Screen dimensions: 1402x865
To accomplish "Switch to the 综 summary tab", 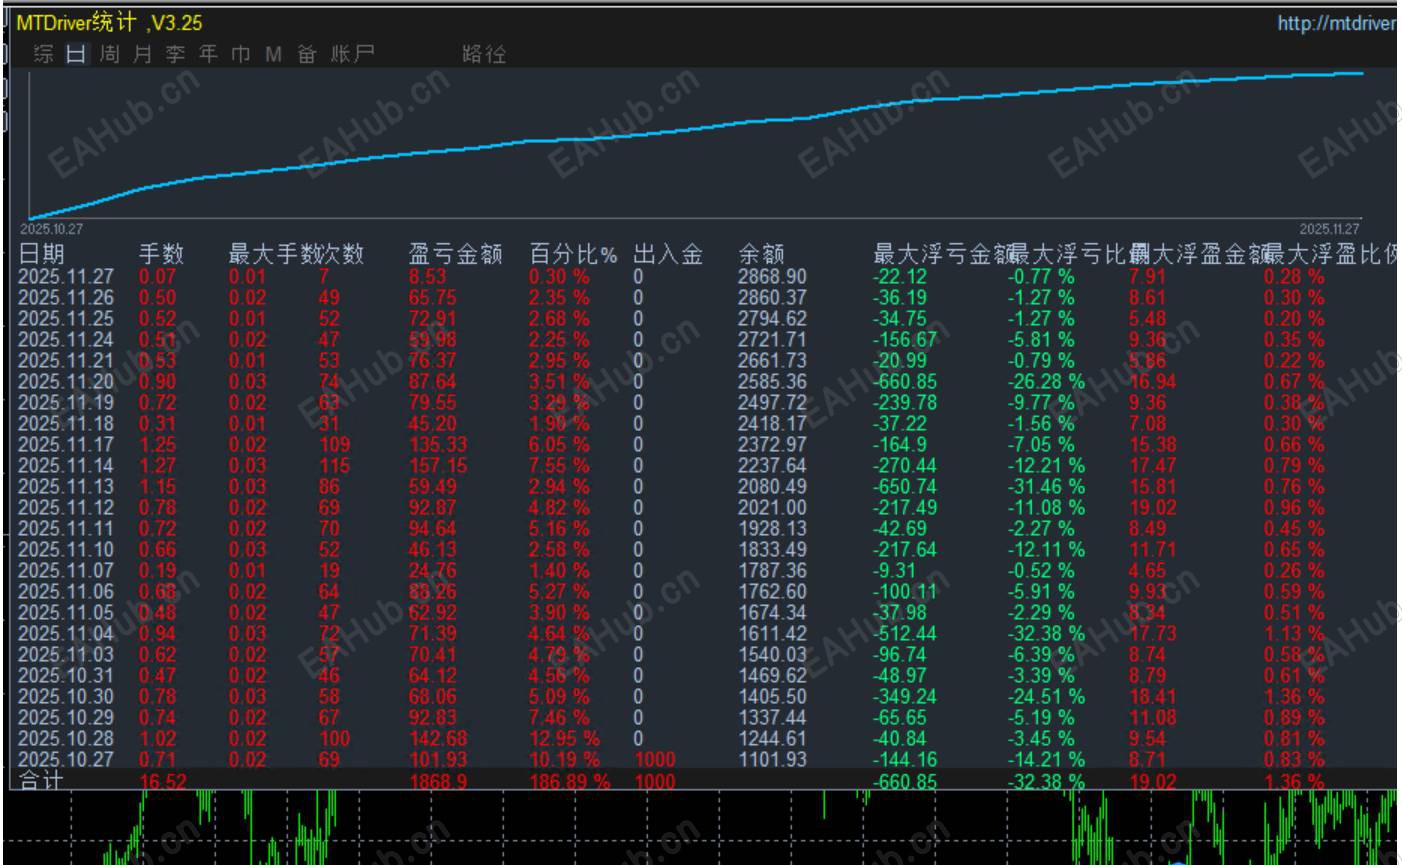I will pos(44,54).
